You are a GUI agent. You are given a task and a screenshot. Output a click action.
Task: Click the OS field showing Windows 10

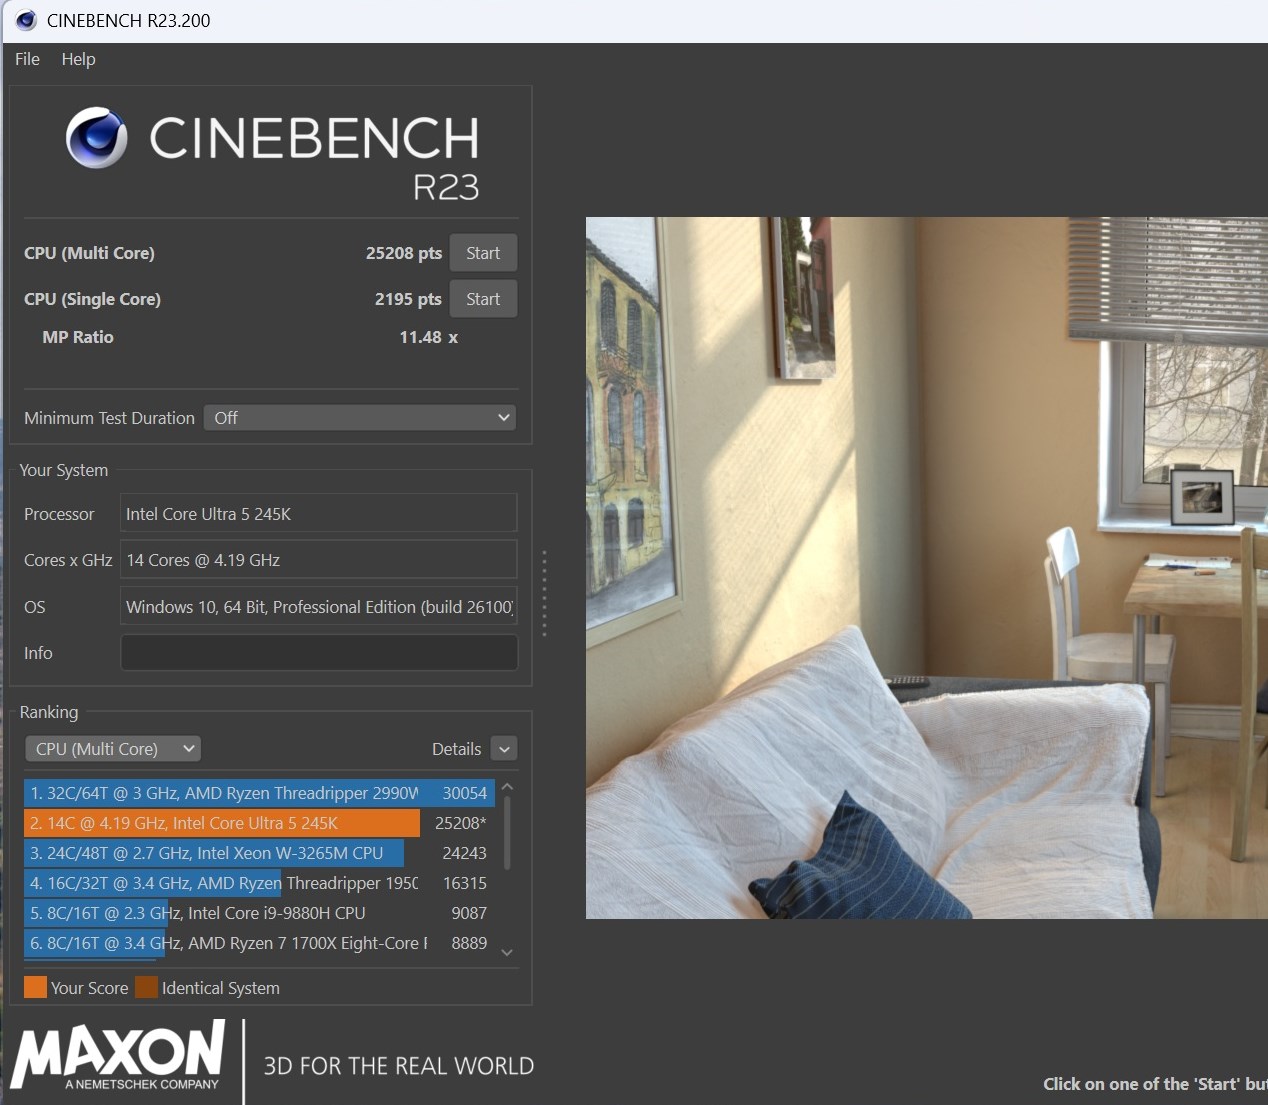pos(318,607)
